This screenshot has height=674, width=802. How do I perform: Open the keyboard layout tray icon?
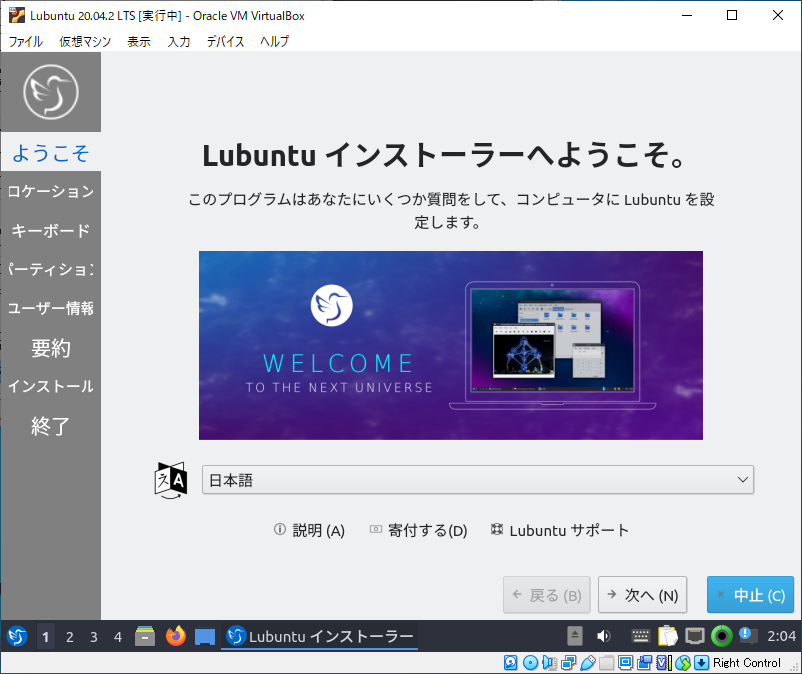[640, 636]
